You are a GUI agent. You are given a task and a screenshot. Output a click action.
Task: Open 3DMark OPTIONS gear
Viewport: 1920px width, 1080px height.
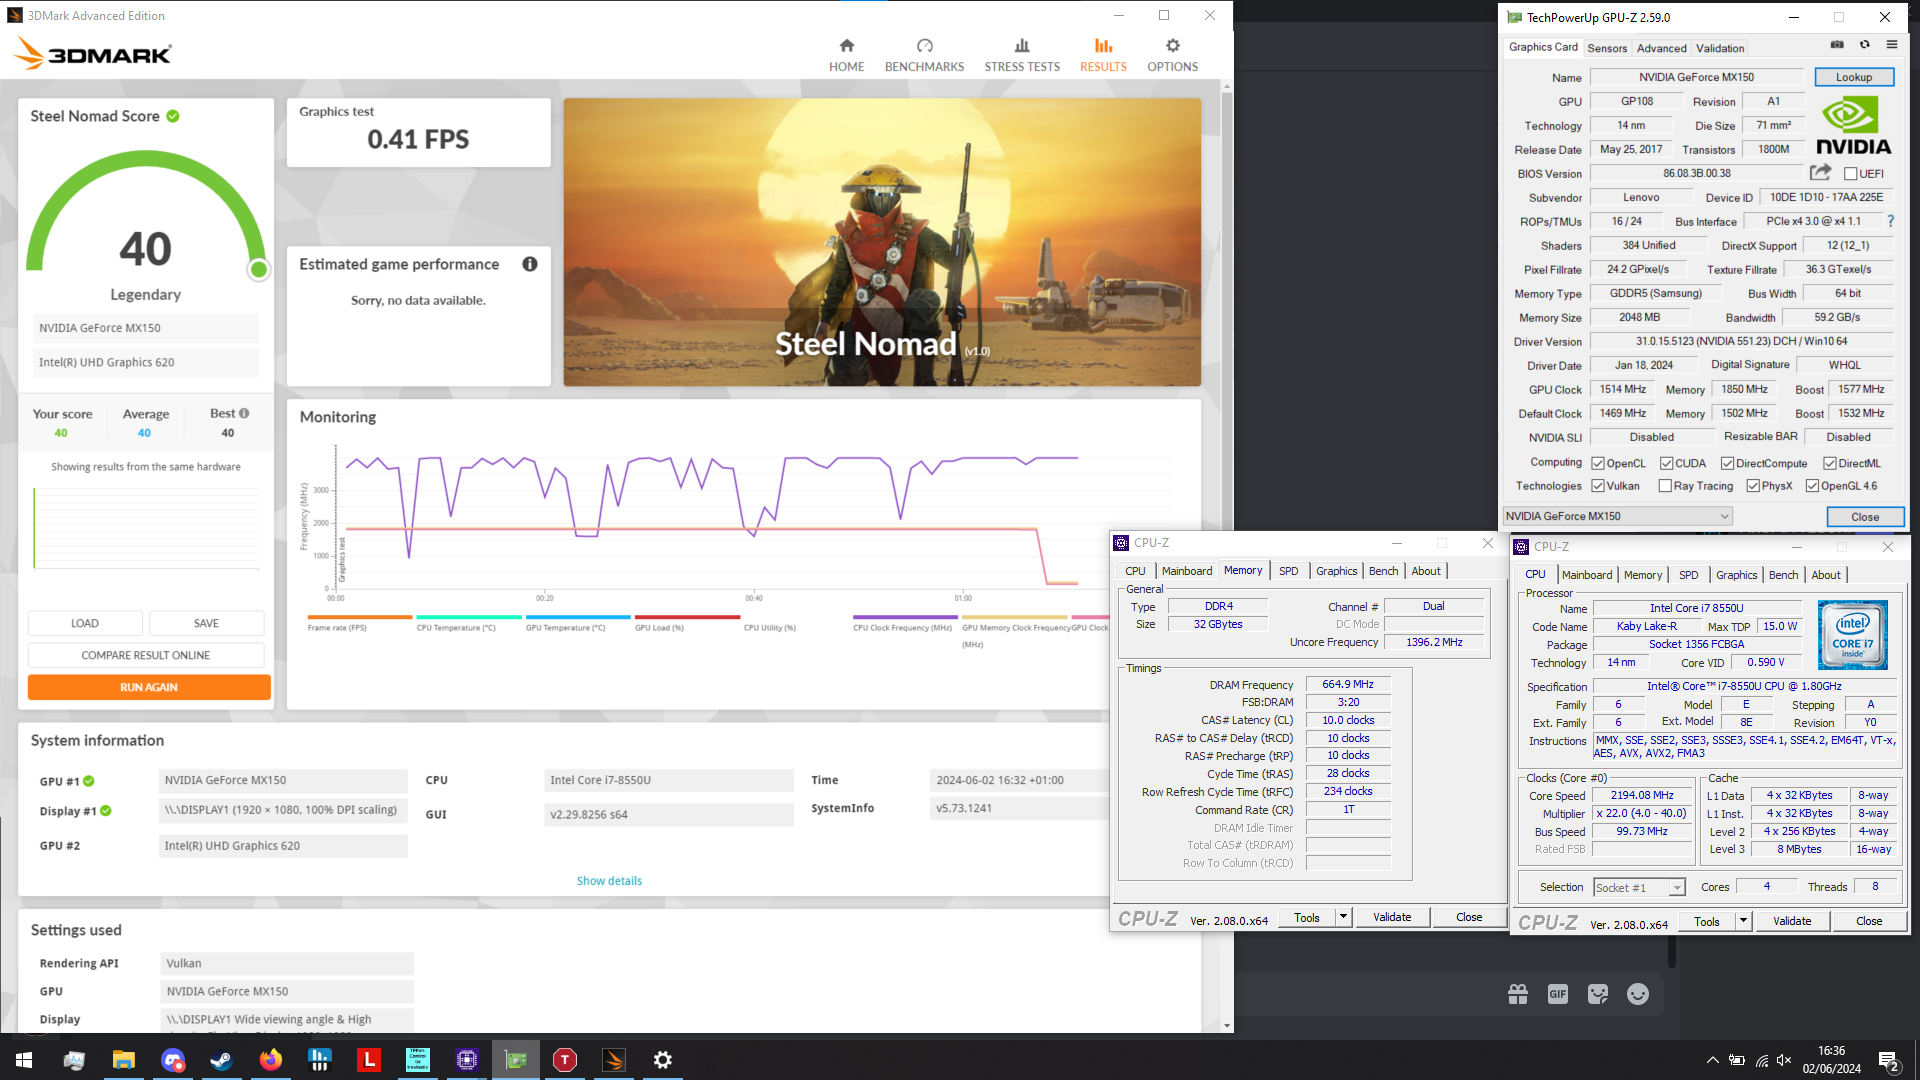tap(1172, 55)
